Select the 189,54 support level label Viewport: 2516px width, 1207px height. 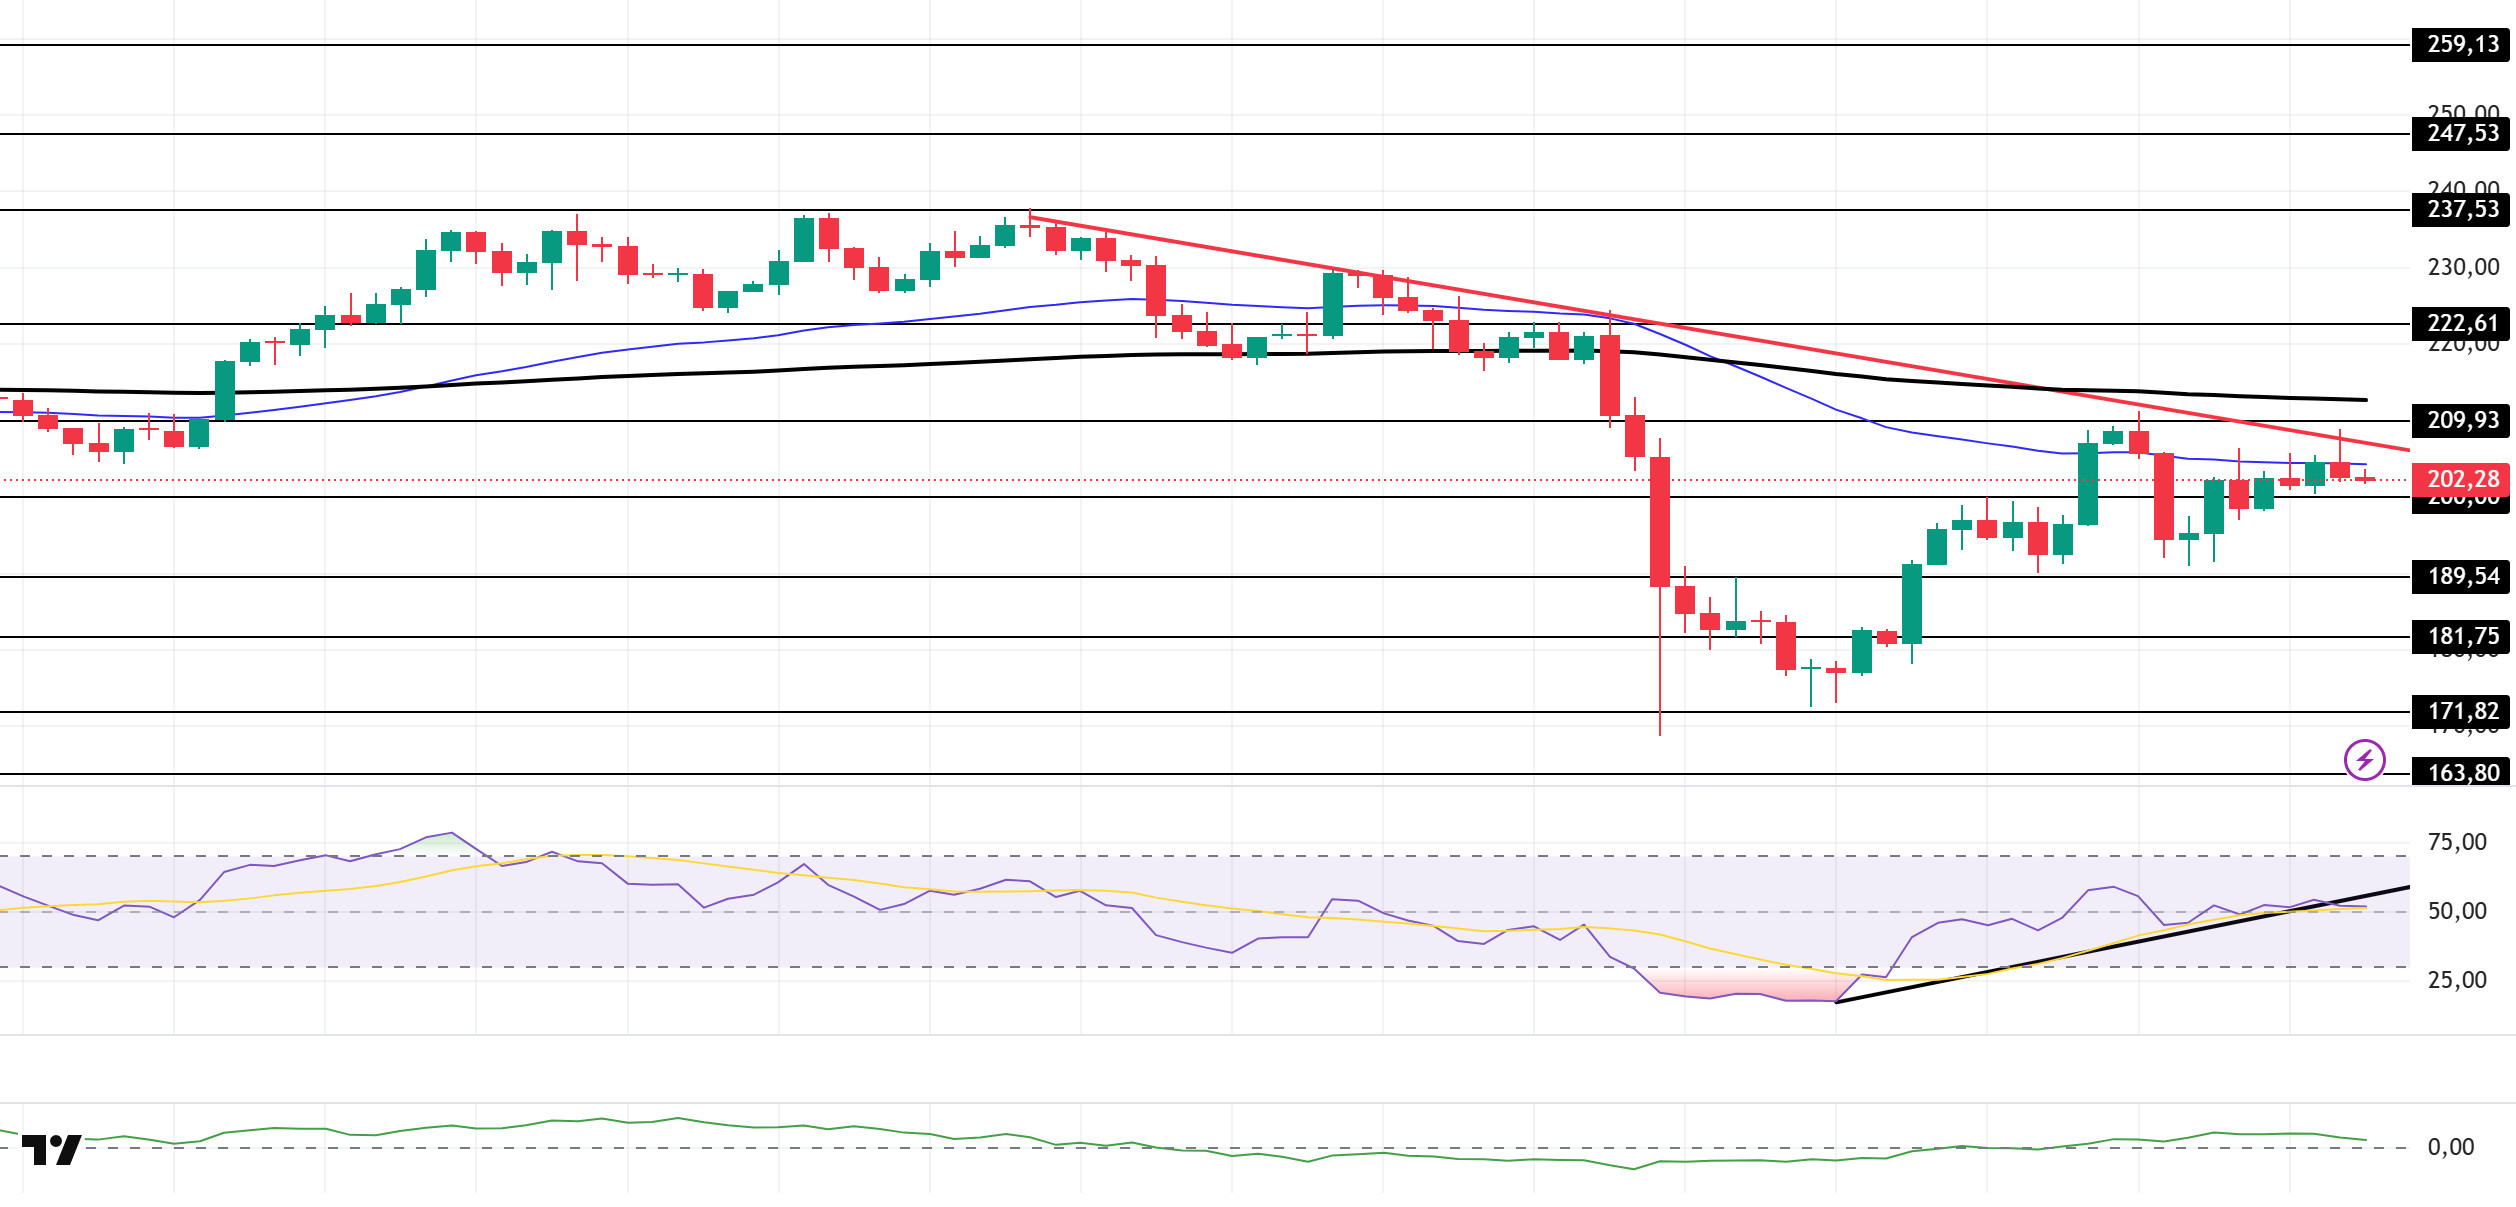point(2461,577)
